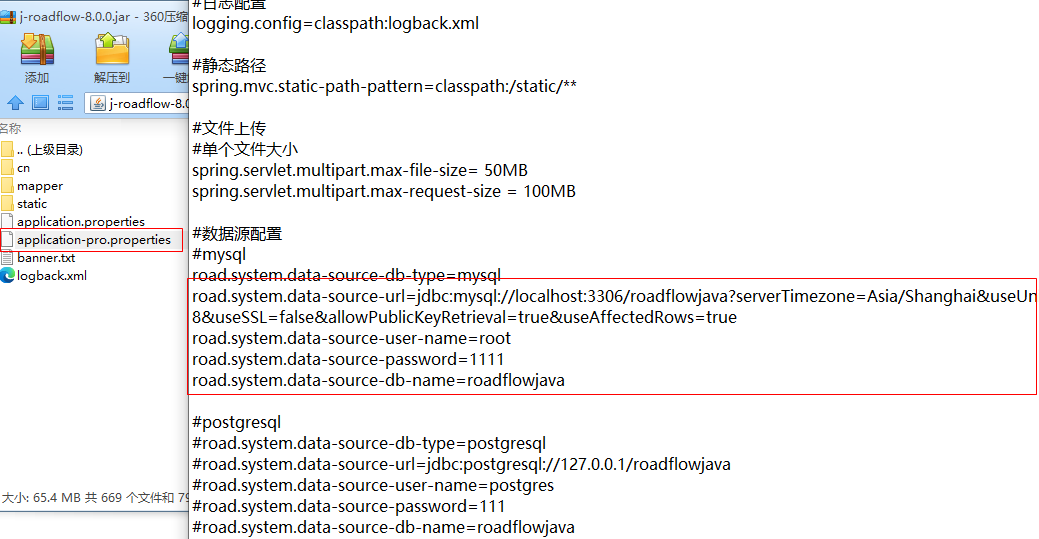Click the partially hidden 一键解压 toolbar icon
Screen dimensions: 1039x539
(x=178, y=56)
